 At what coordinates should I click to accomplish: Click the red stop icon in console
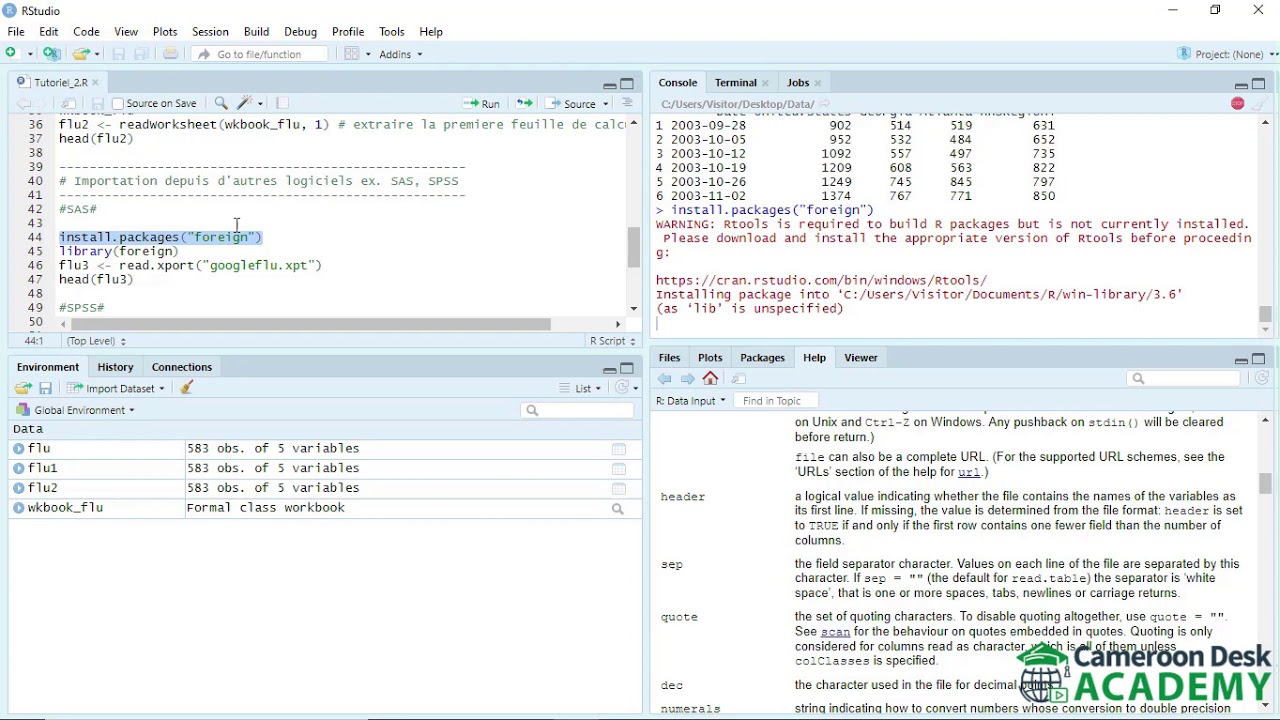1237,103
